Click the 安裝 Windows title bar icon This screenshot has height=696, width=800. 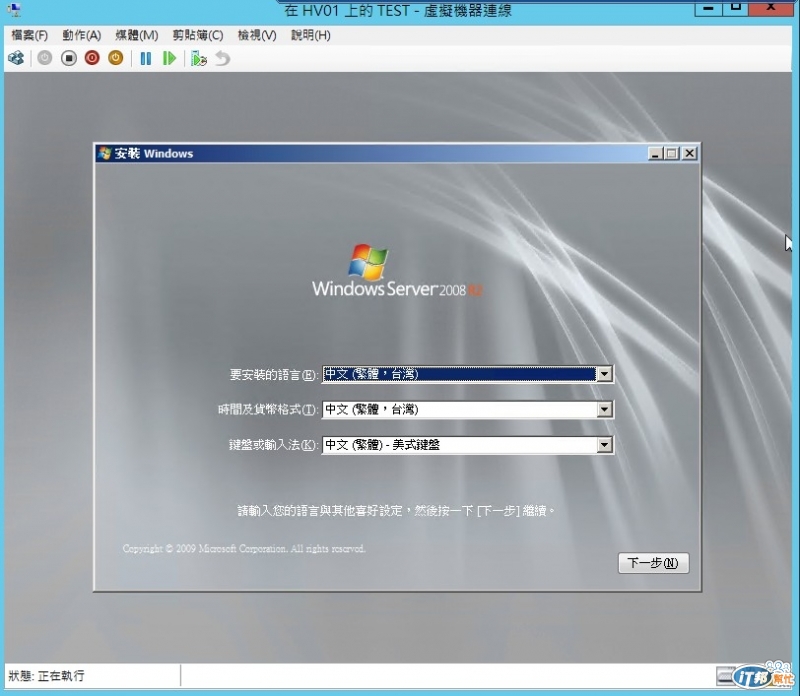tap(105, 153)
